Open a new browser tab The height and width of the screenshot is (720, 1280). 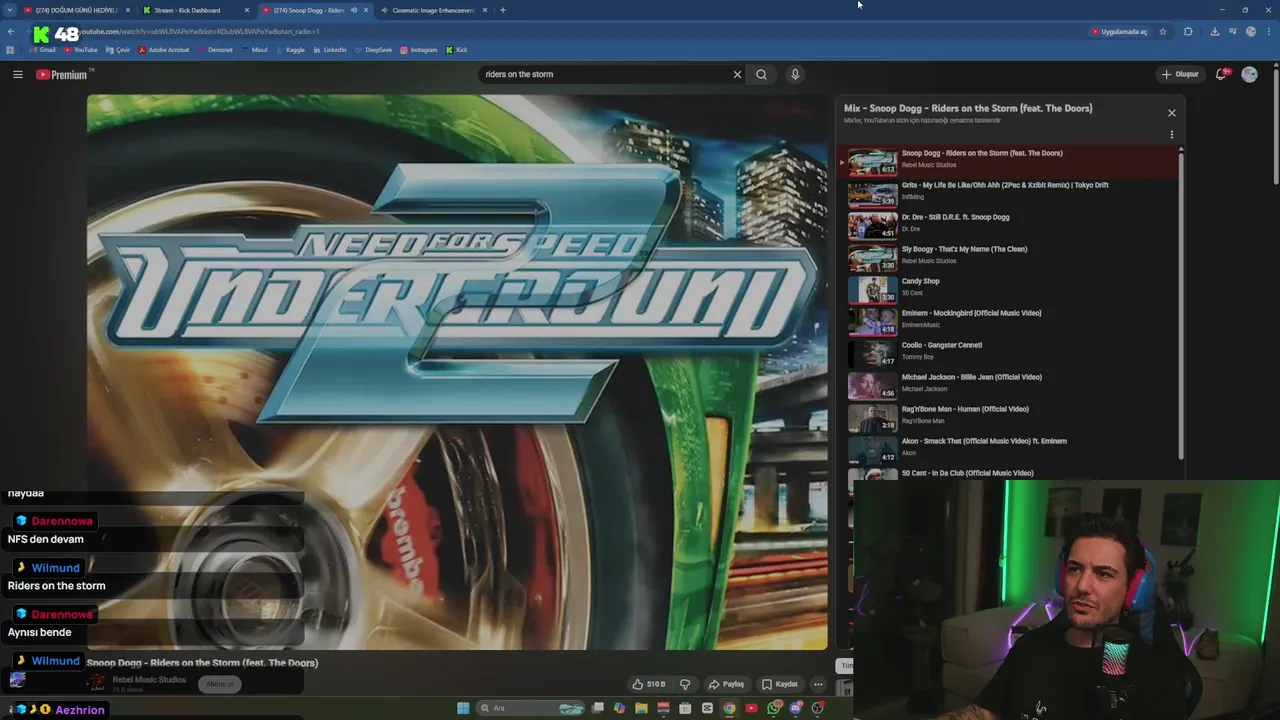[503, 10]
